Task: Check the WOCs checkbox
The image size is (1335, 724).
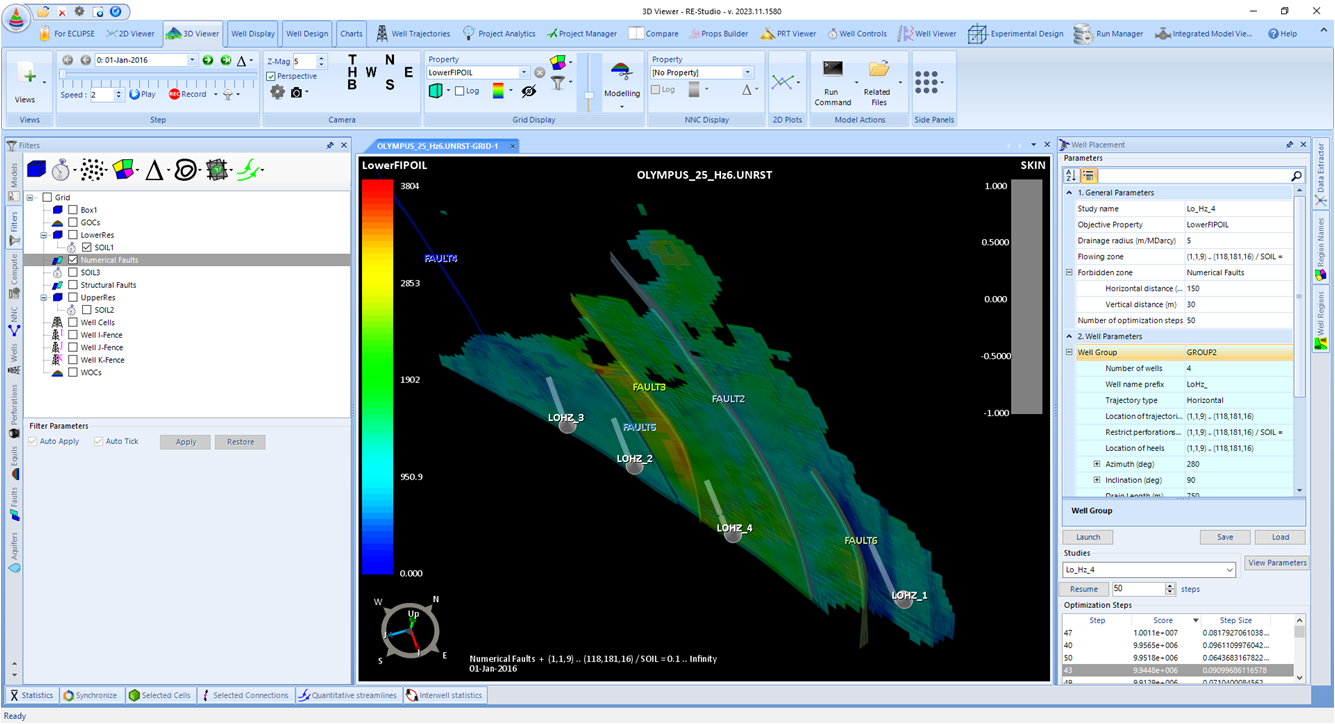Action: pyautogui.click(x=73, y=372)
